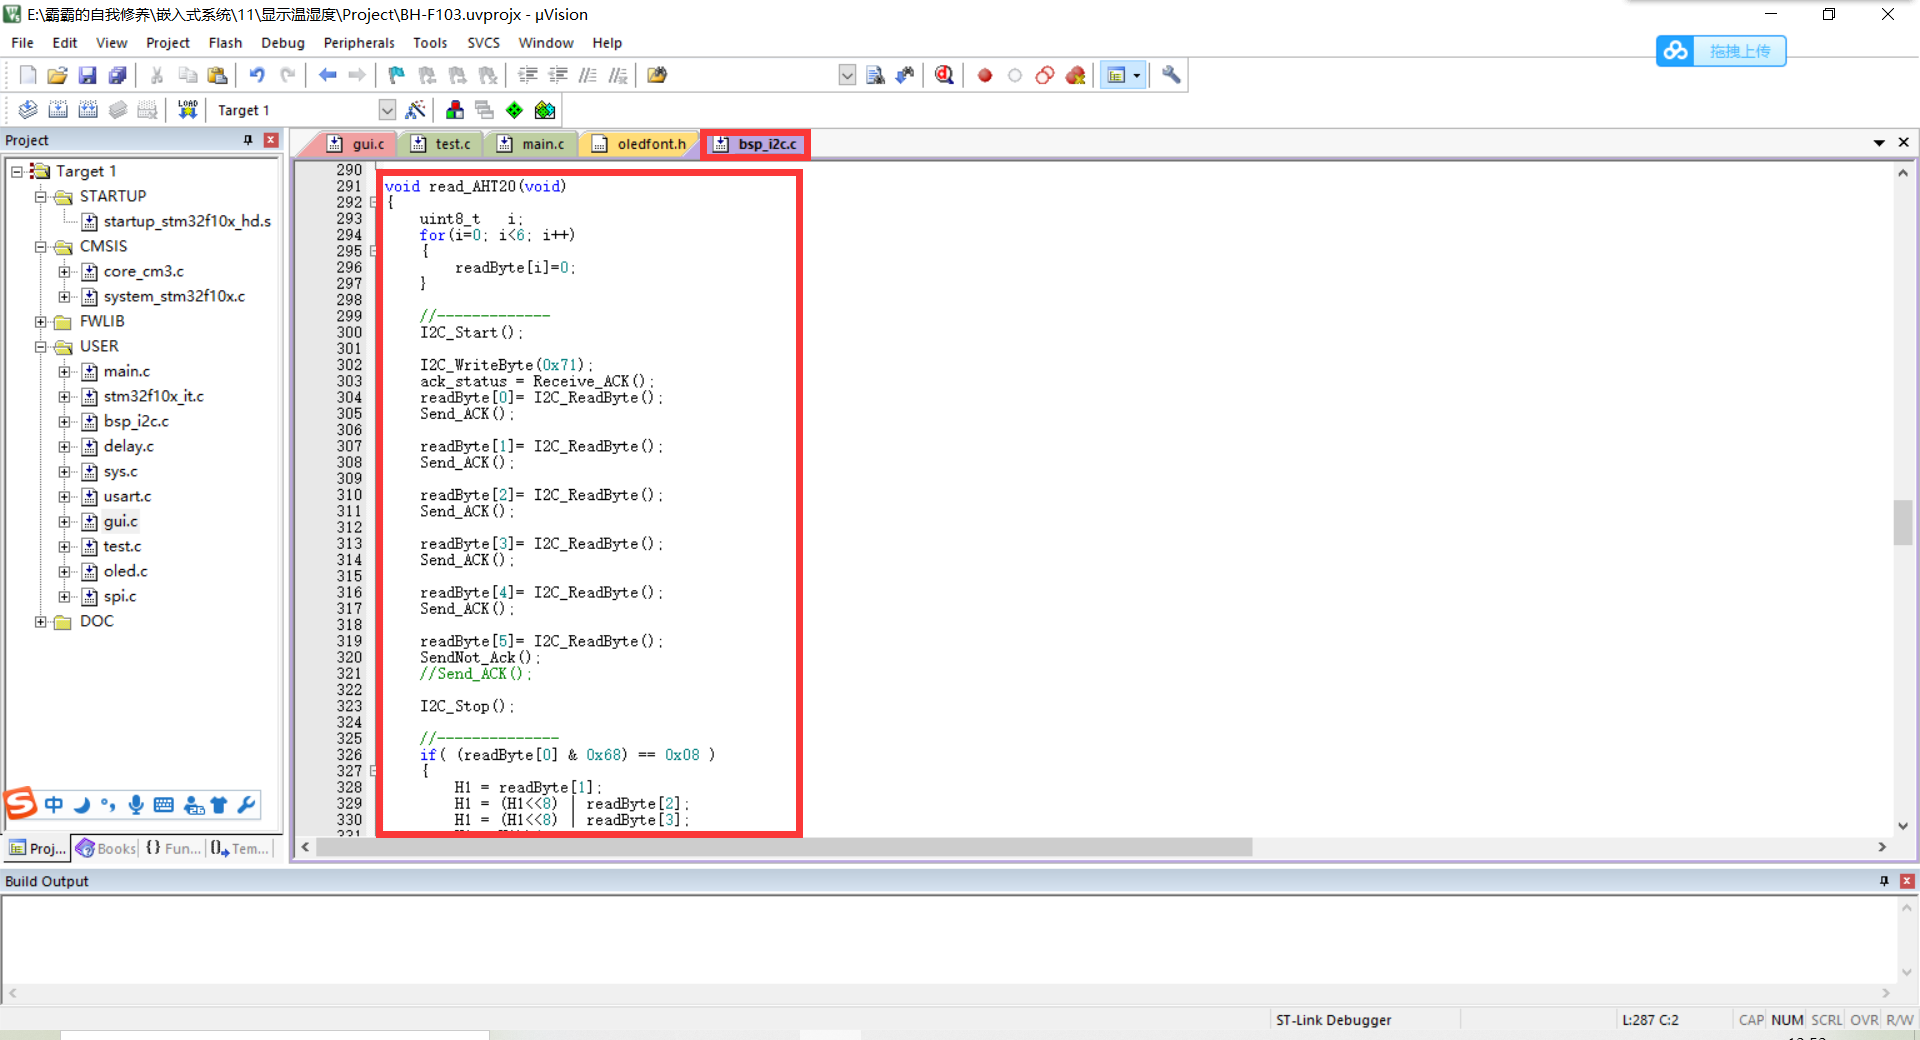1920x1040 pixels.
Task: Pin the Build Output panel
Action: (x=1884, y=881)
